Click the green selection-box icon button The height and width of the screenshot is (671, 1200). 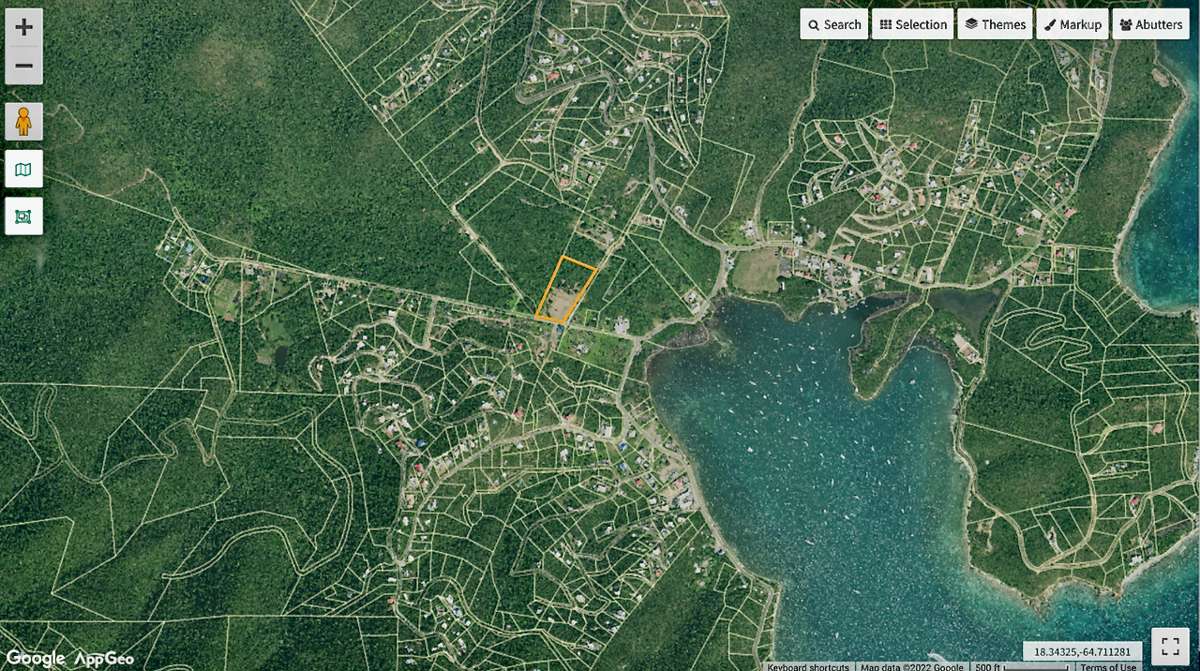coord(24,215)
